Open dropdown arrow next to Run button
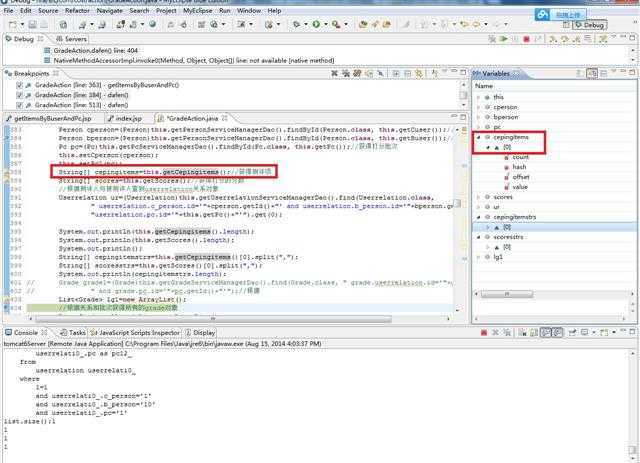 326,25
